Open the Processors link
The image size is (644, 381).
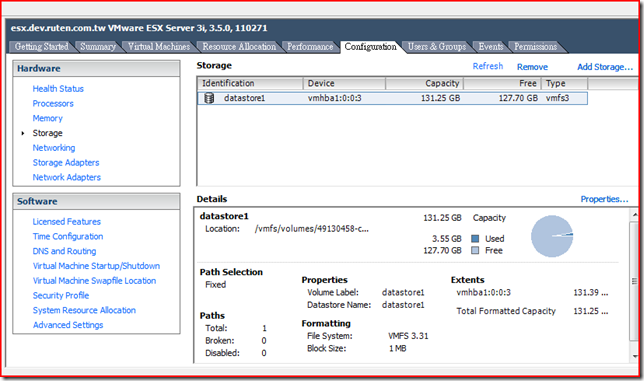tap(53, 103)
